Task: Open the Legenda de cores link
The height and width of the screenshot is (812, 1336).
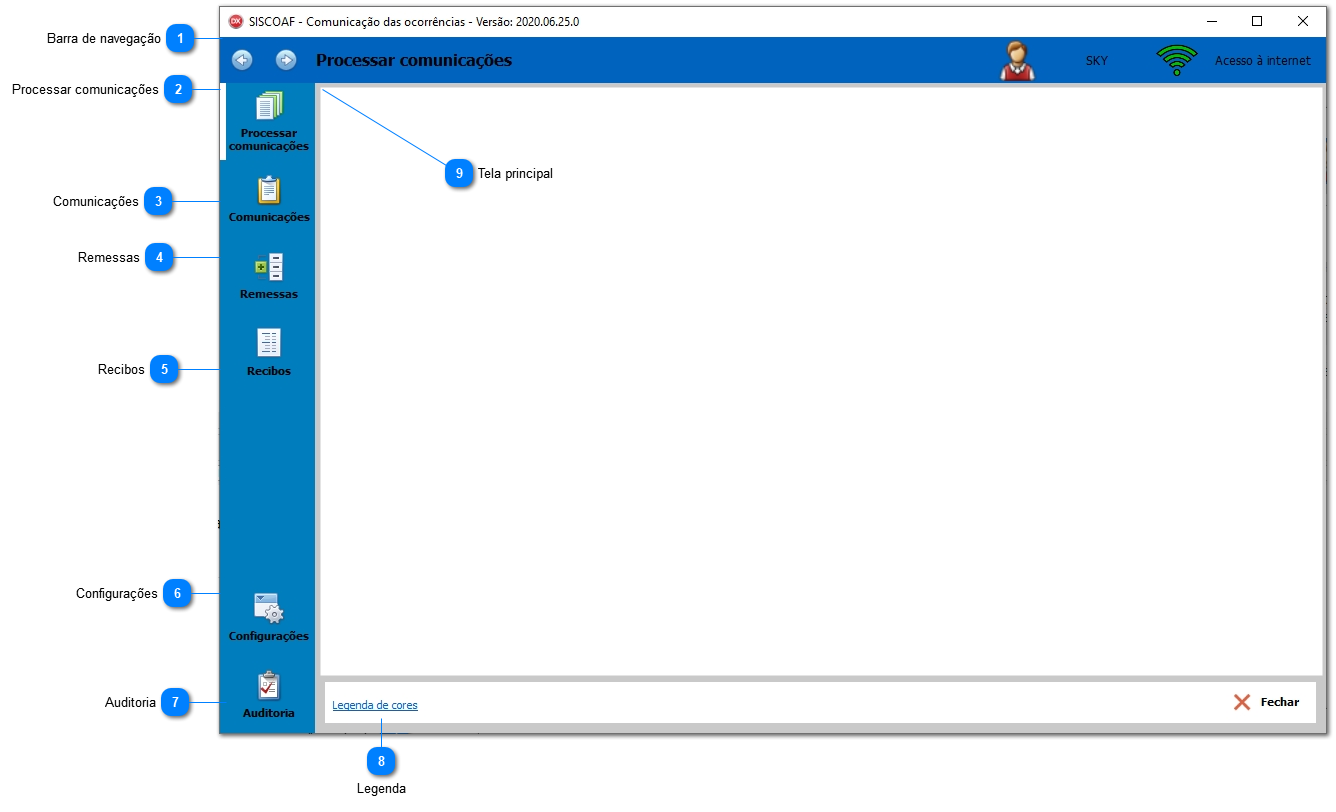Action: pos(375,705)
